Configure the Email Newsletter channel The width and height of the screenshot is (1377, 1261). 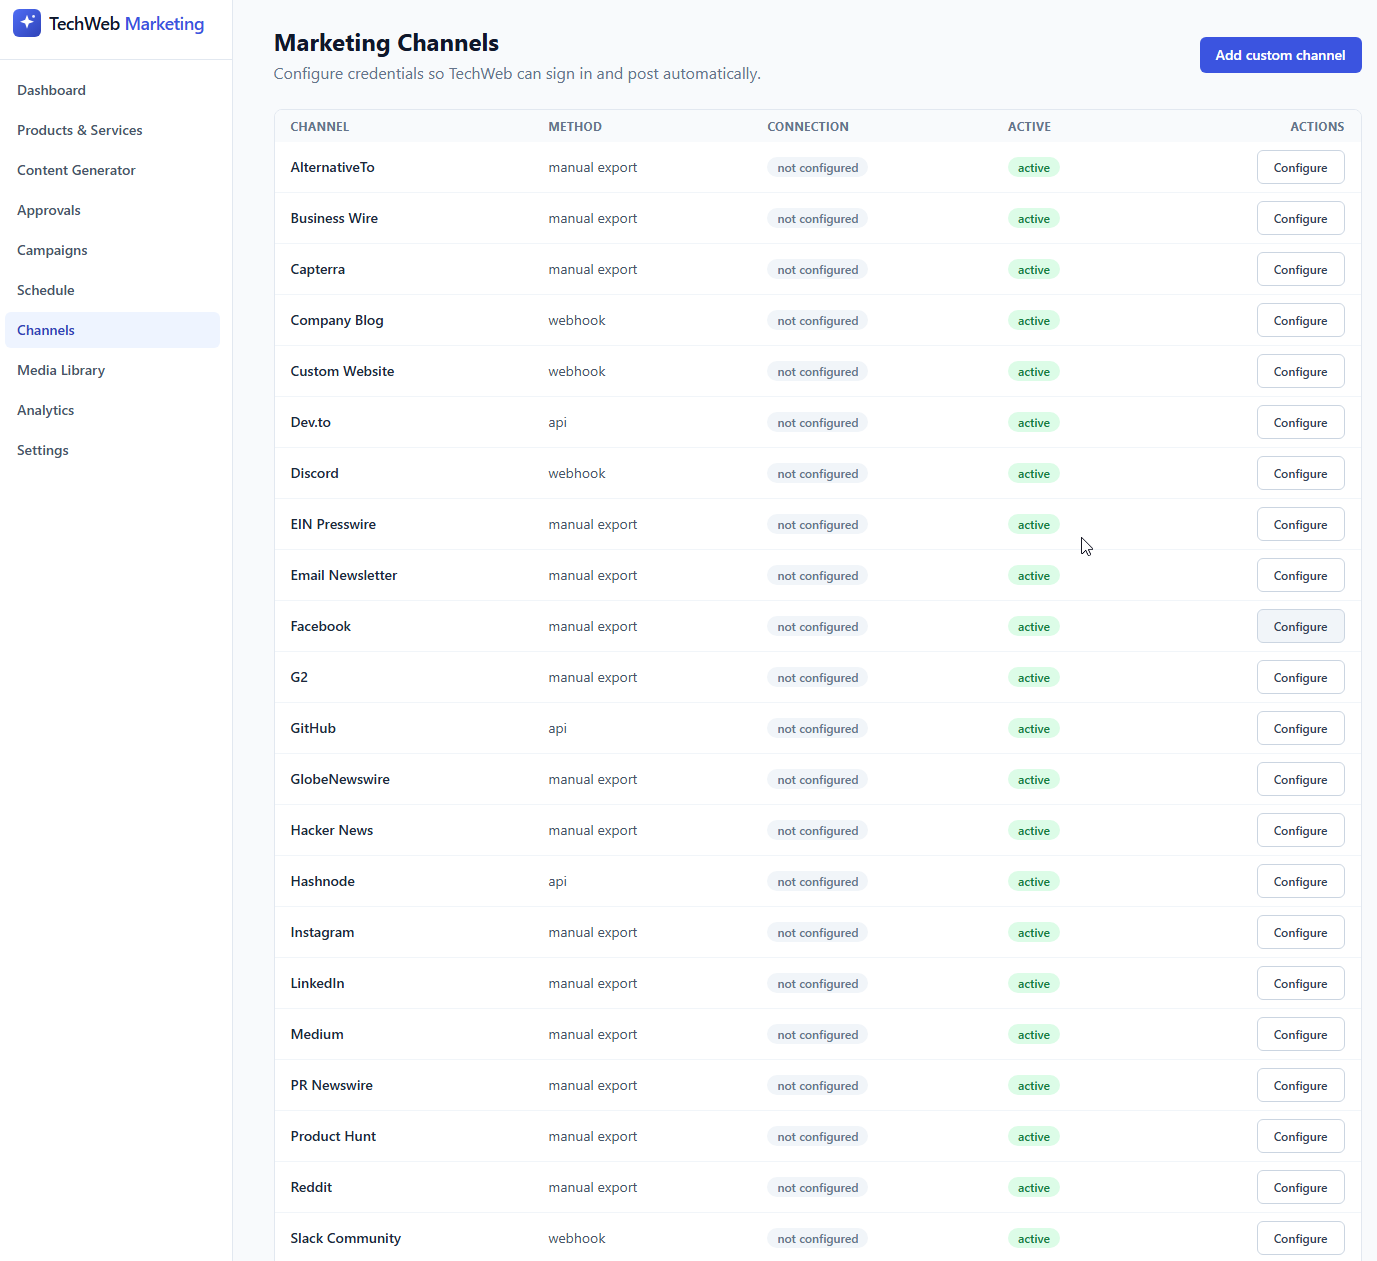(x=1300, y=576)
